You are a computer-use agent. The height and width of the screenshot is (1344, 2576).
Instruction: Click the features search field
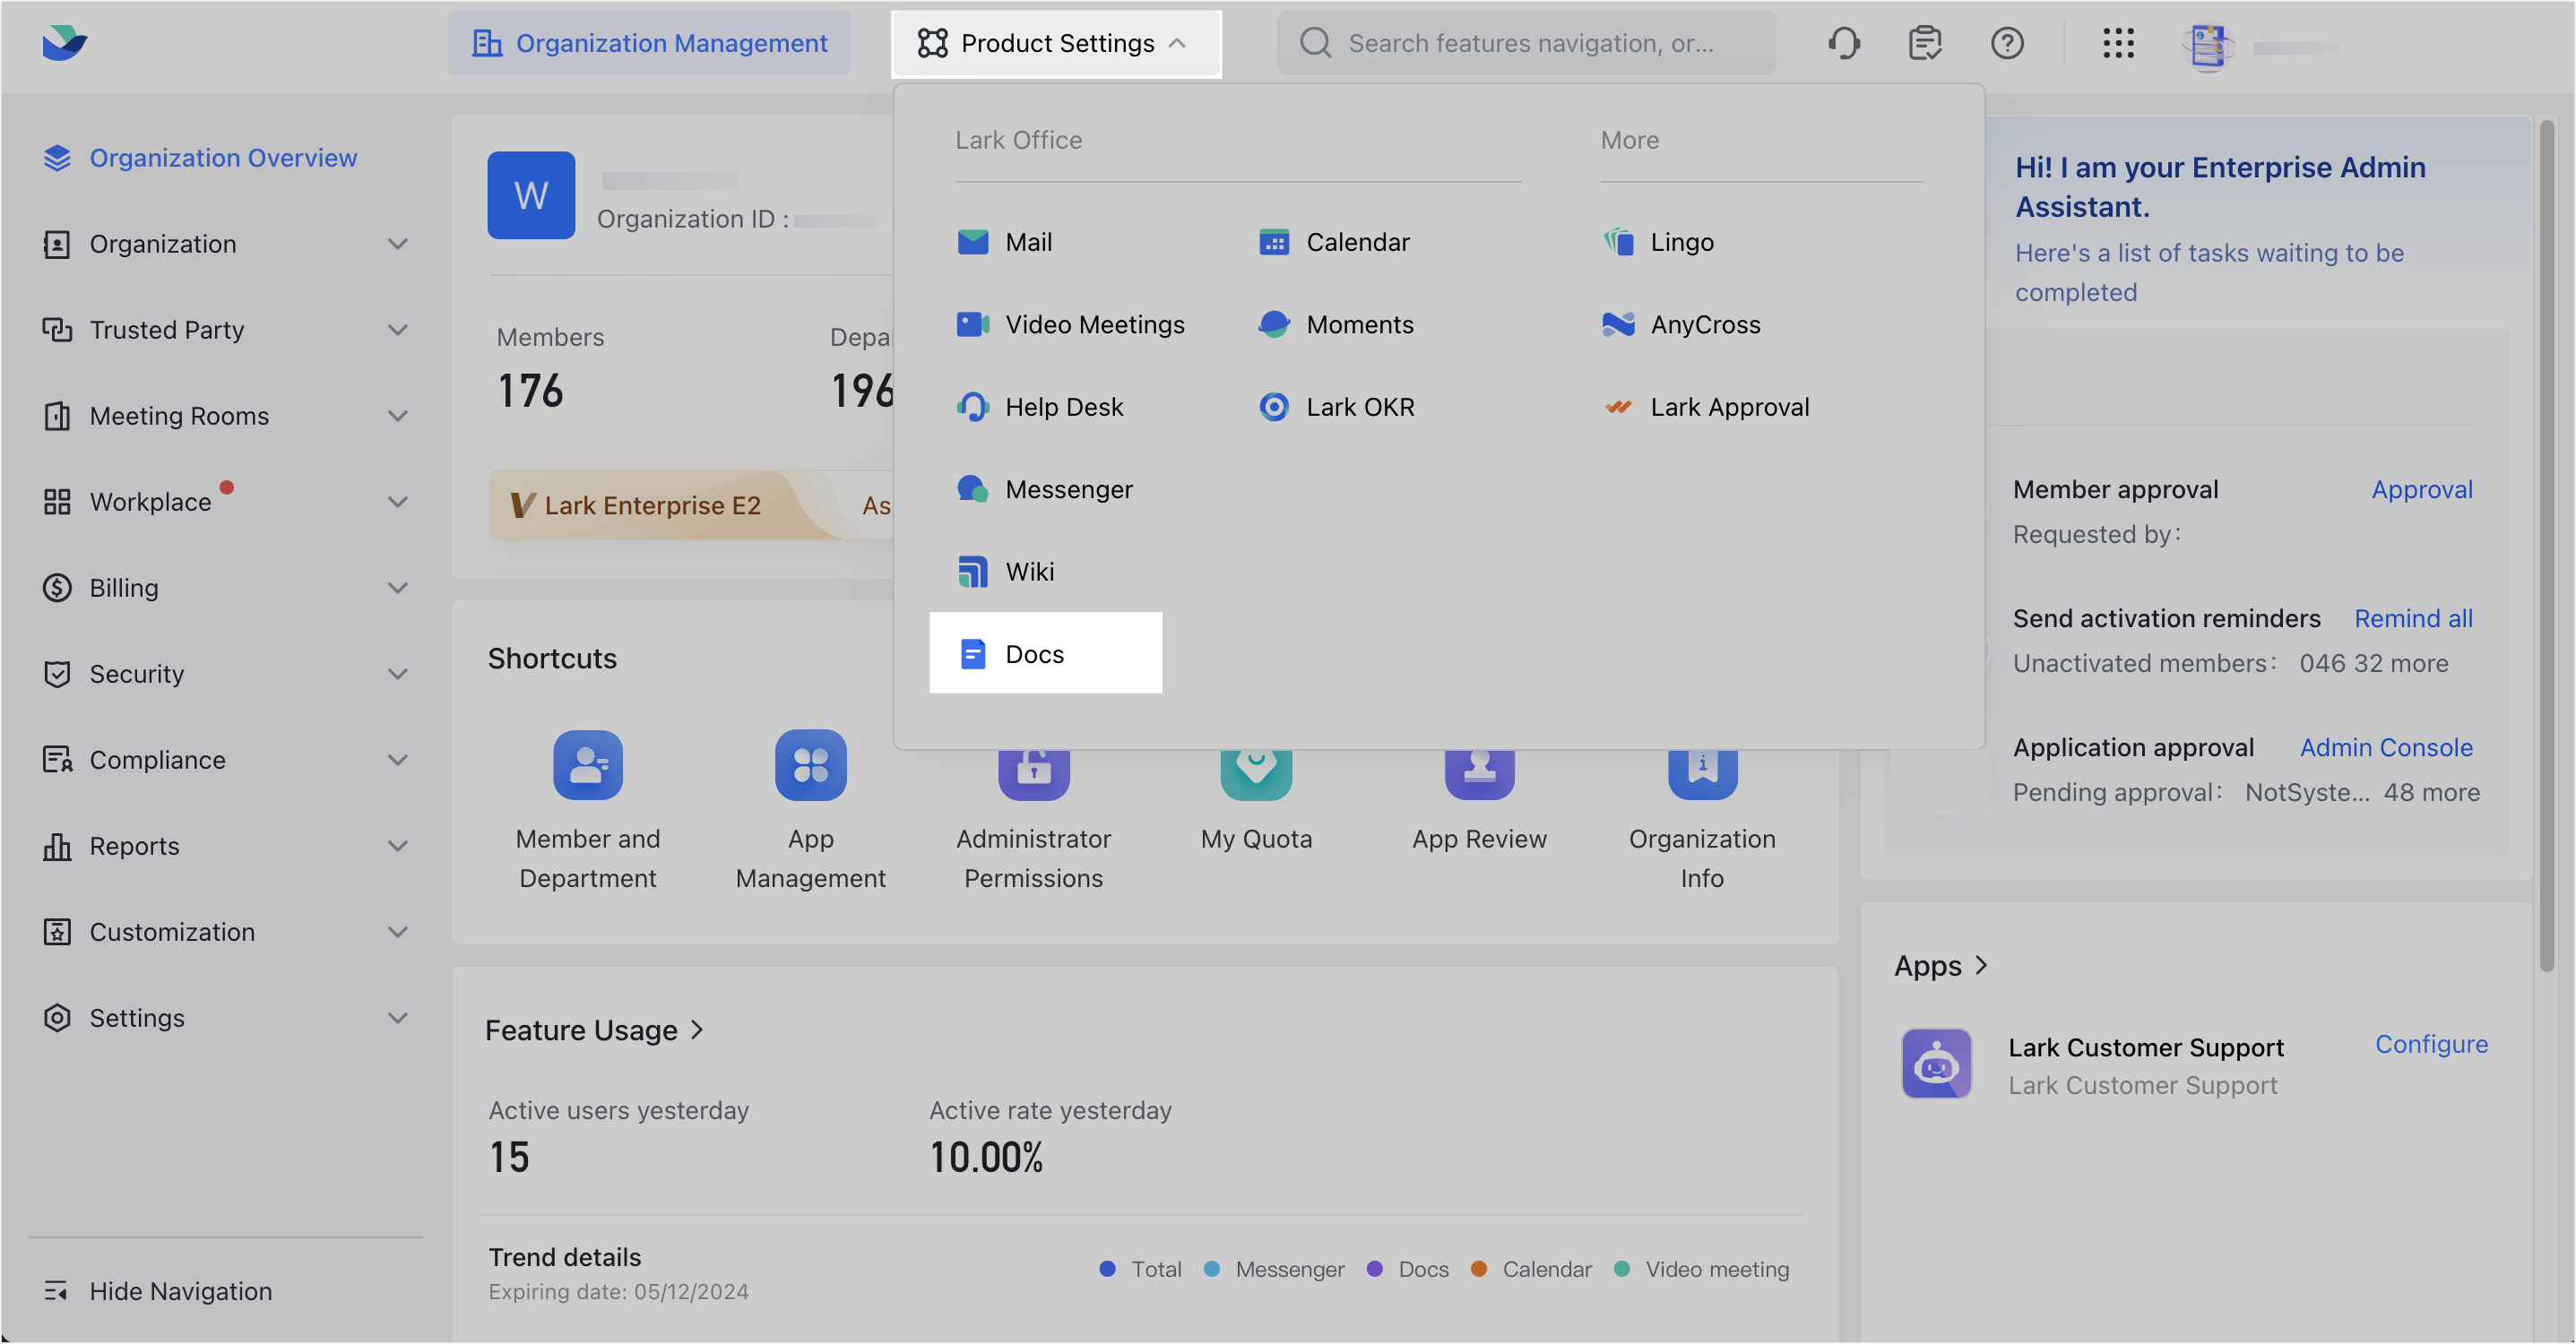point(1525,43)
